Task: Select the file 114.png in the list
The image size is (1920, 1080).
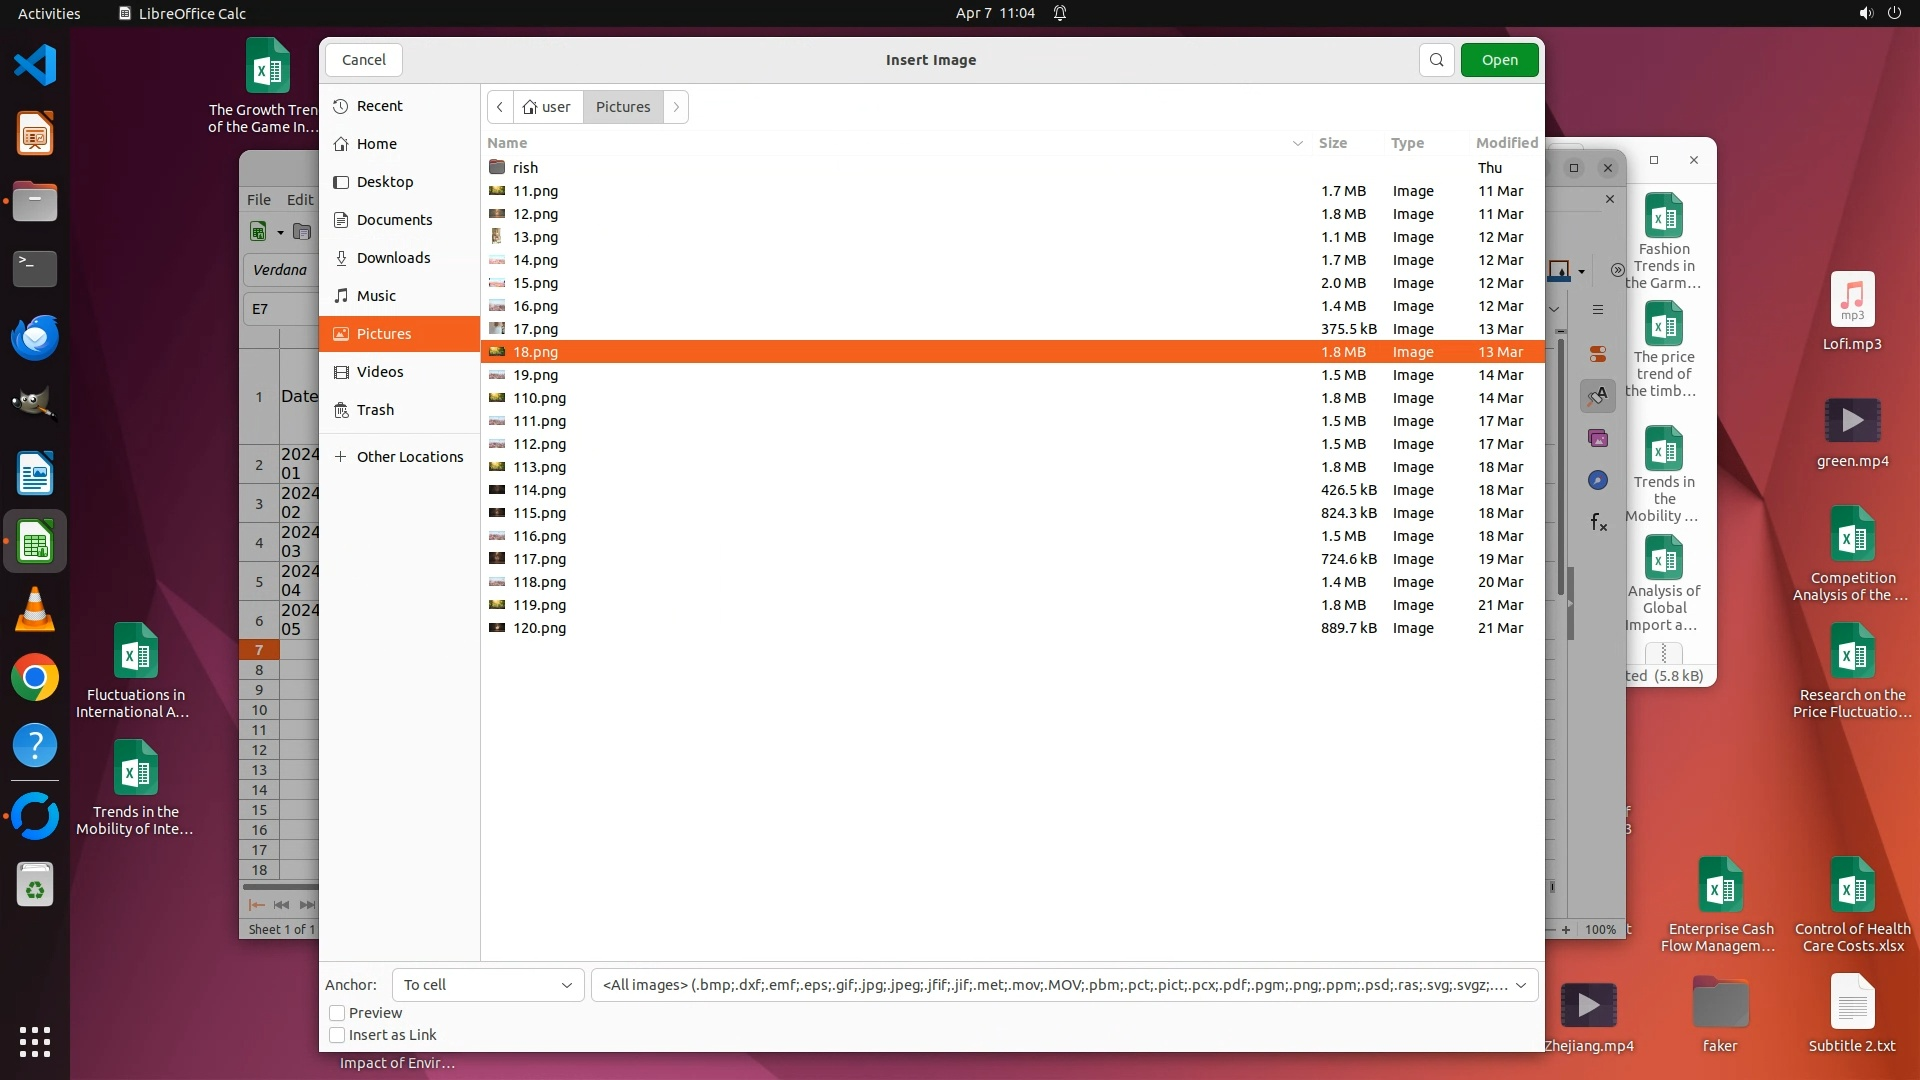Action: (x=539, y=490)
